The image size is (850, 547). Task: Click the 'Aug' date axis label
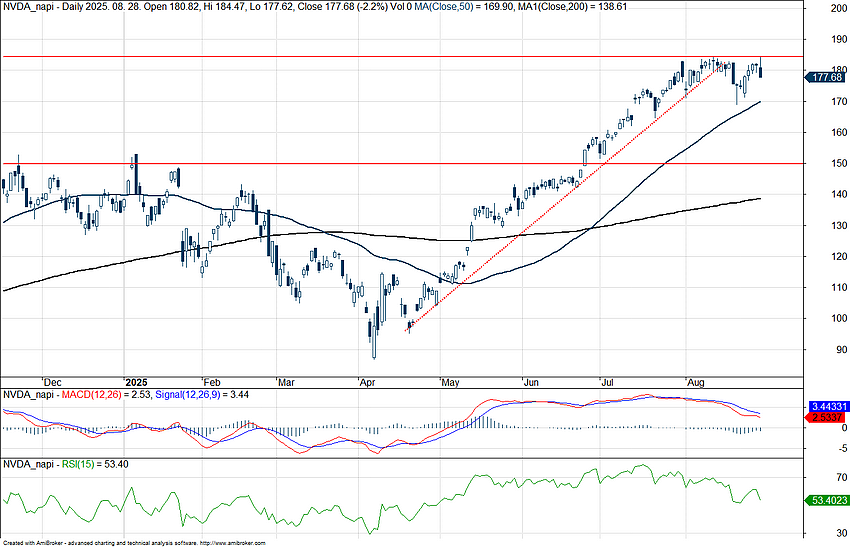pos(696,382)
